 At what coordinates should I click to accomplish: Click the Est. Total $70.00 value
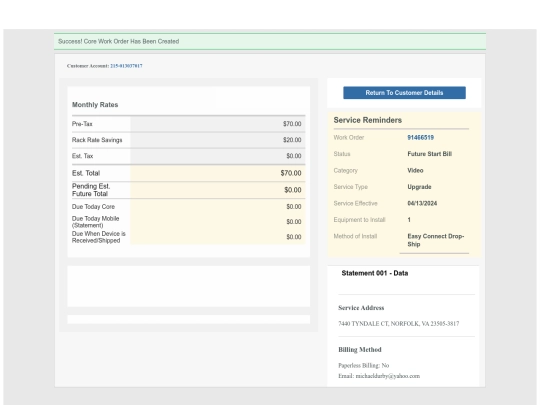pyautogui.click(x=291, y=173)
